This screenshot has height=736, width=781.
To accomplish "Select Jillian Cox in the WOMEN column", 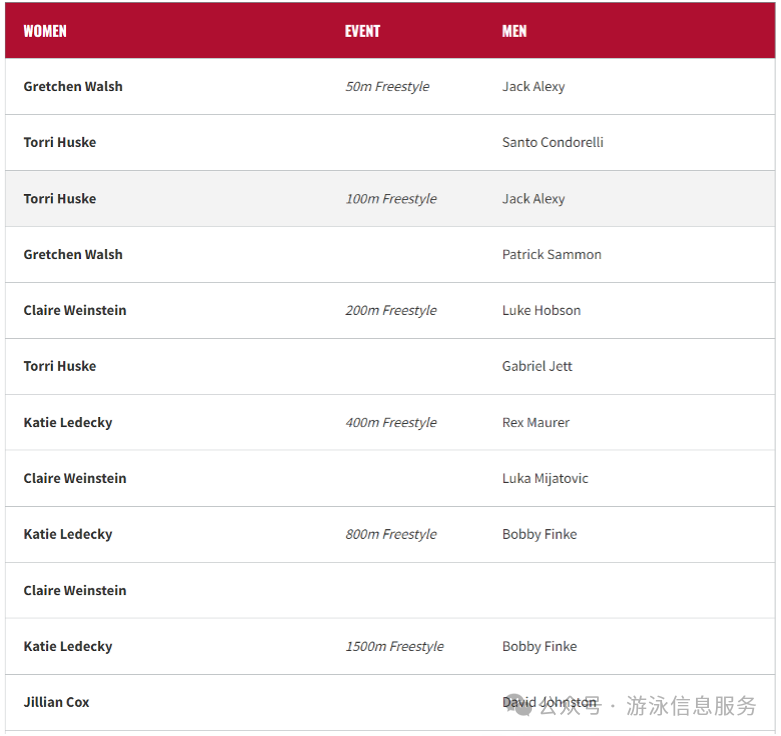I will pyautogui.click(x=56, y=703).
